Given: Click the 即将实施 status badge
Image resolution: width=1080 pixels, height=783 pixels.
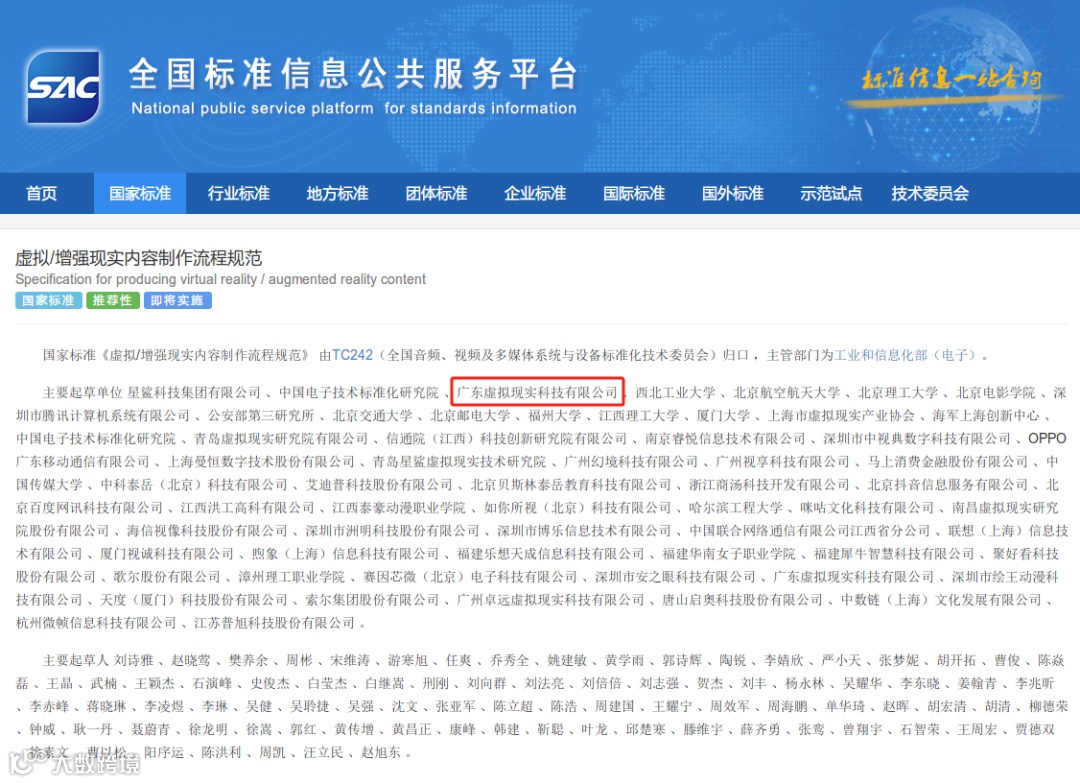Looking at the screenshot, I should click(177, 300).
